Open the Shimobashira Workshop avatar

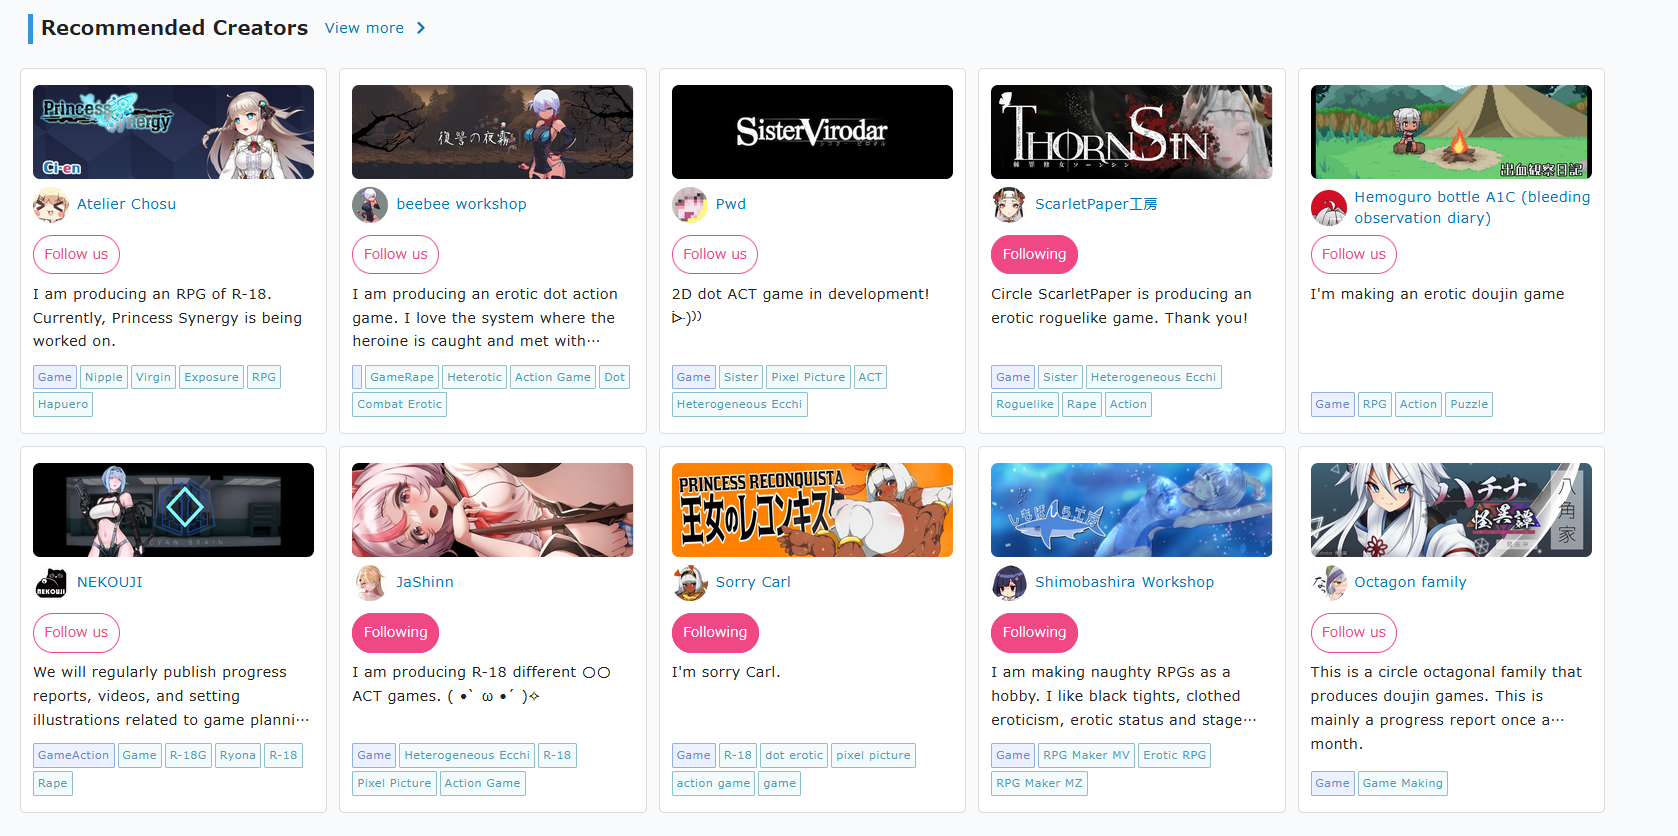1009,583
